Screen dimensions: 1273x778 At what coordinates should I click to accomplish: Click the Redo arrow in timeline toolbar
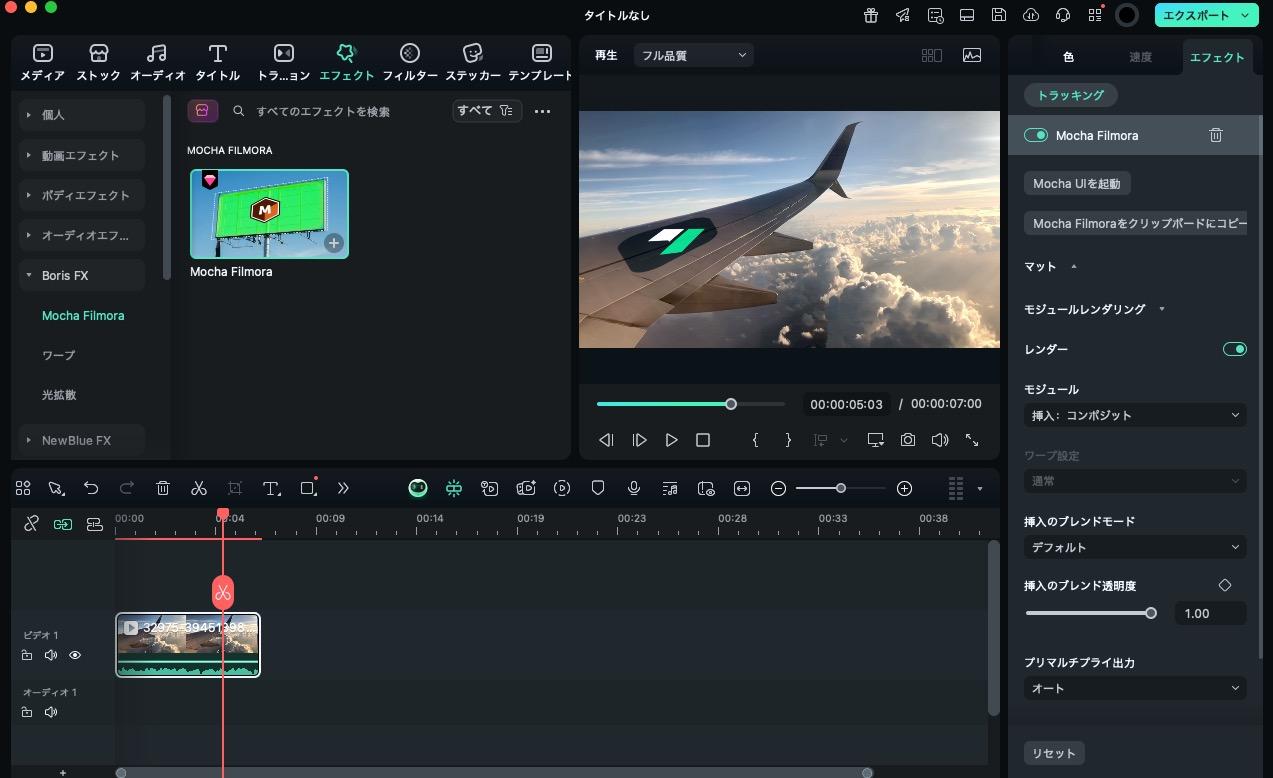(127, 488)
